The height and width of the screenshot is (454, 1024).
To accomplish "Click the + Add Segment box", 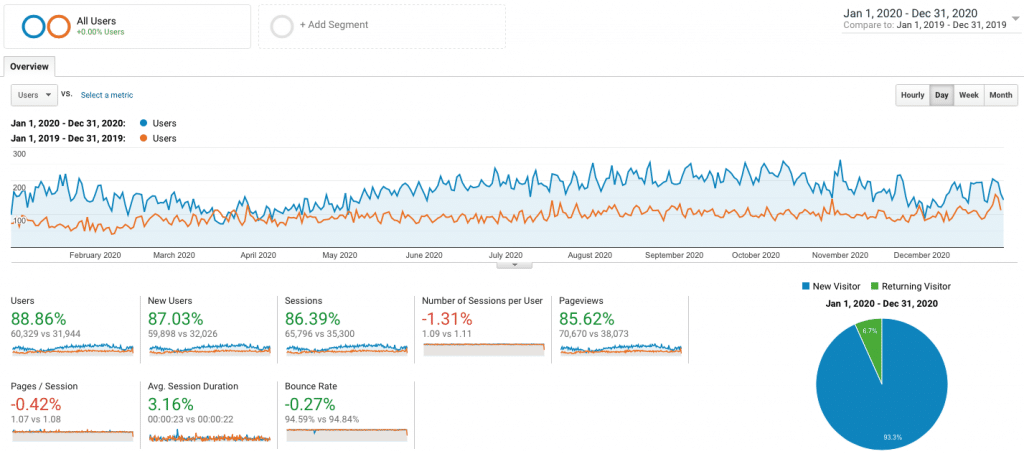I will click(x=381, y=26).
